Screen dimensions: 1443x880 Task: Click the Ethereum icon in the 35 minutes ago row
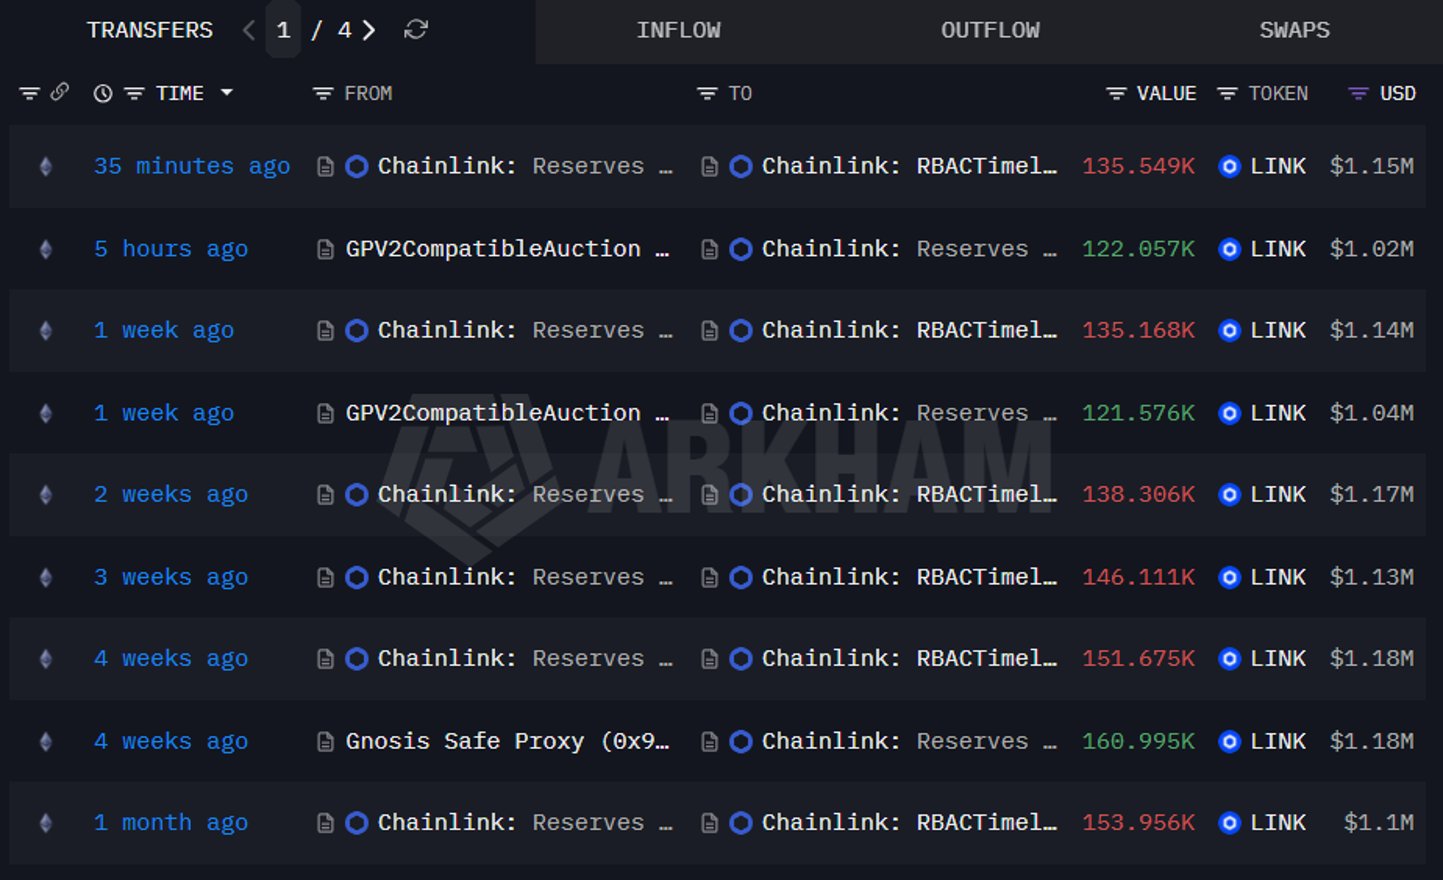45,166
